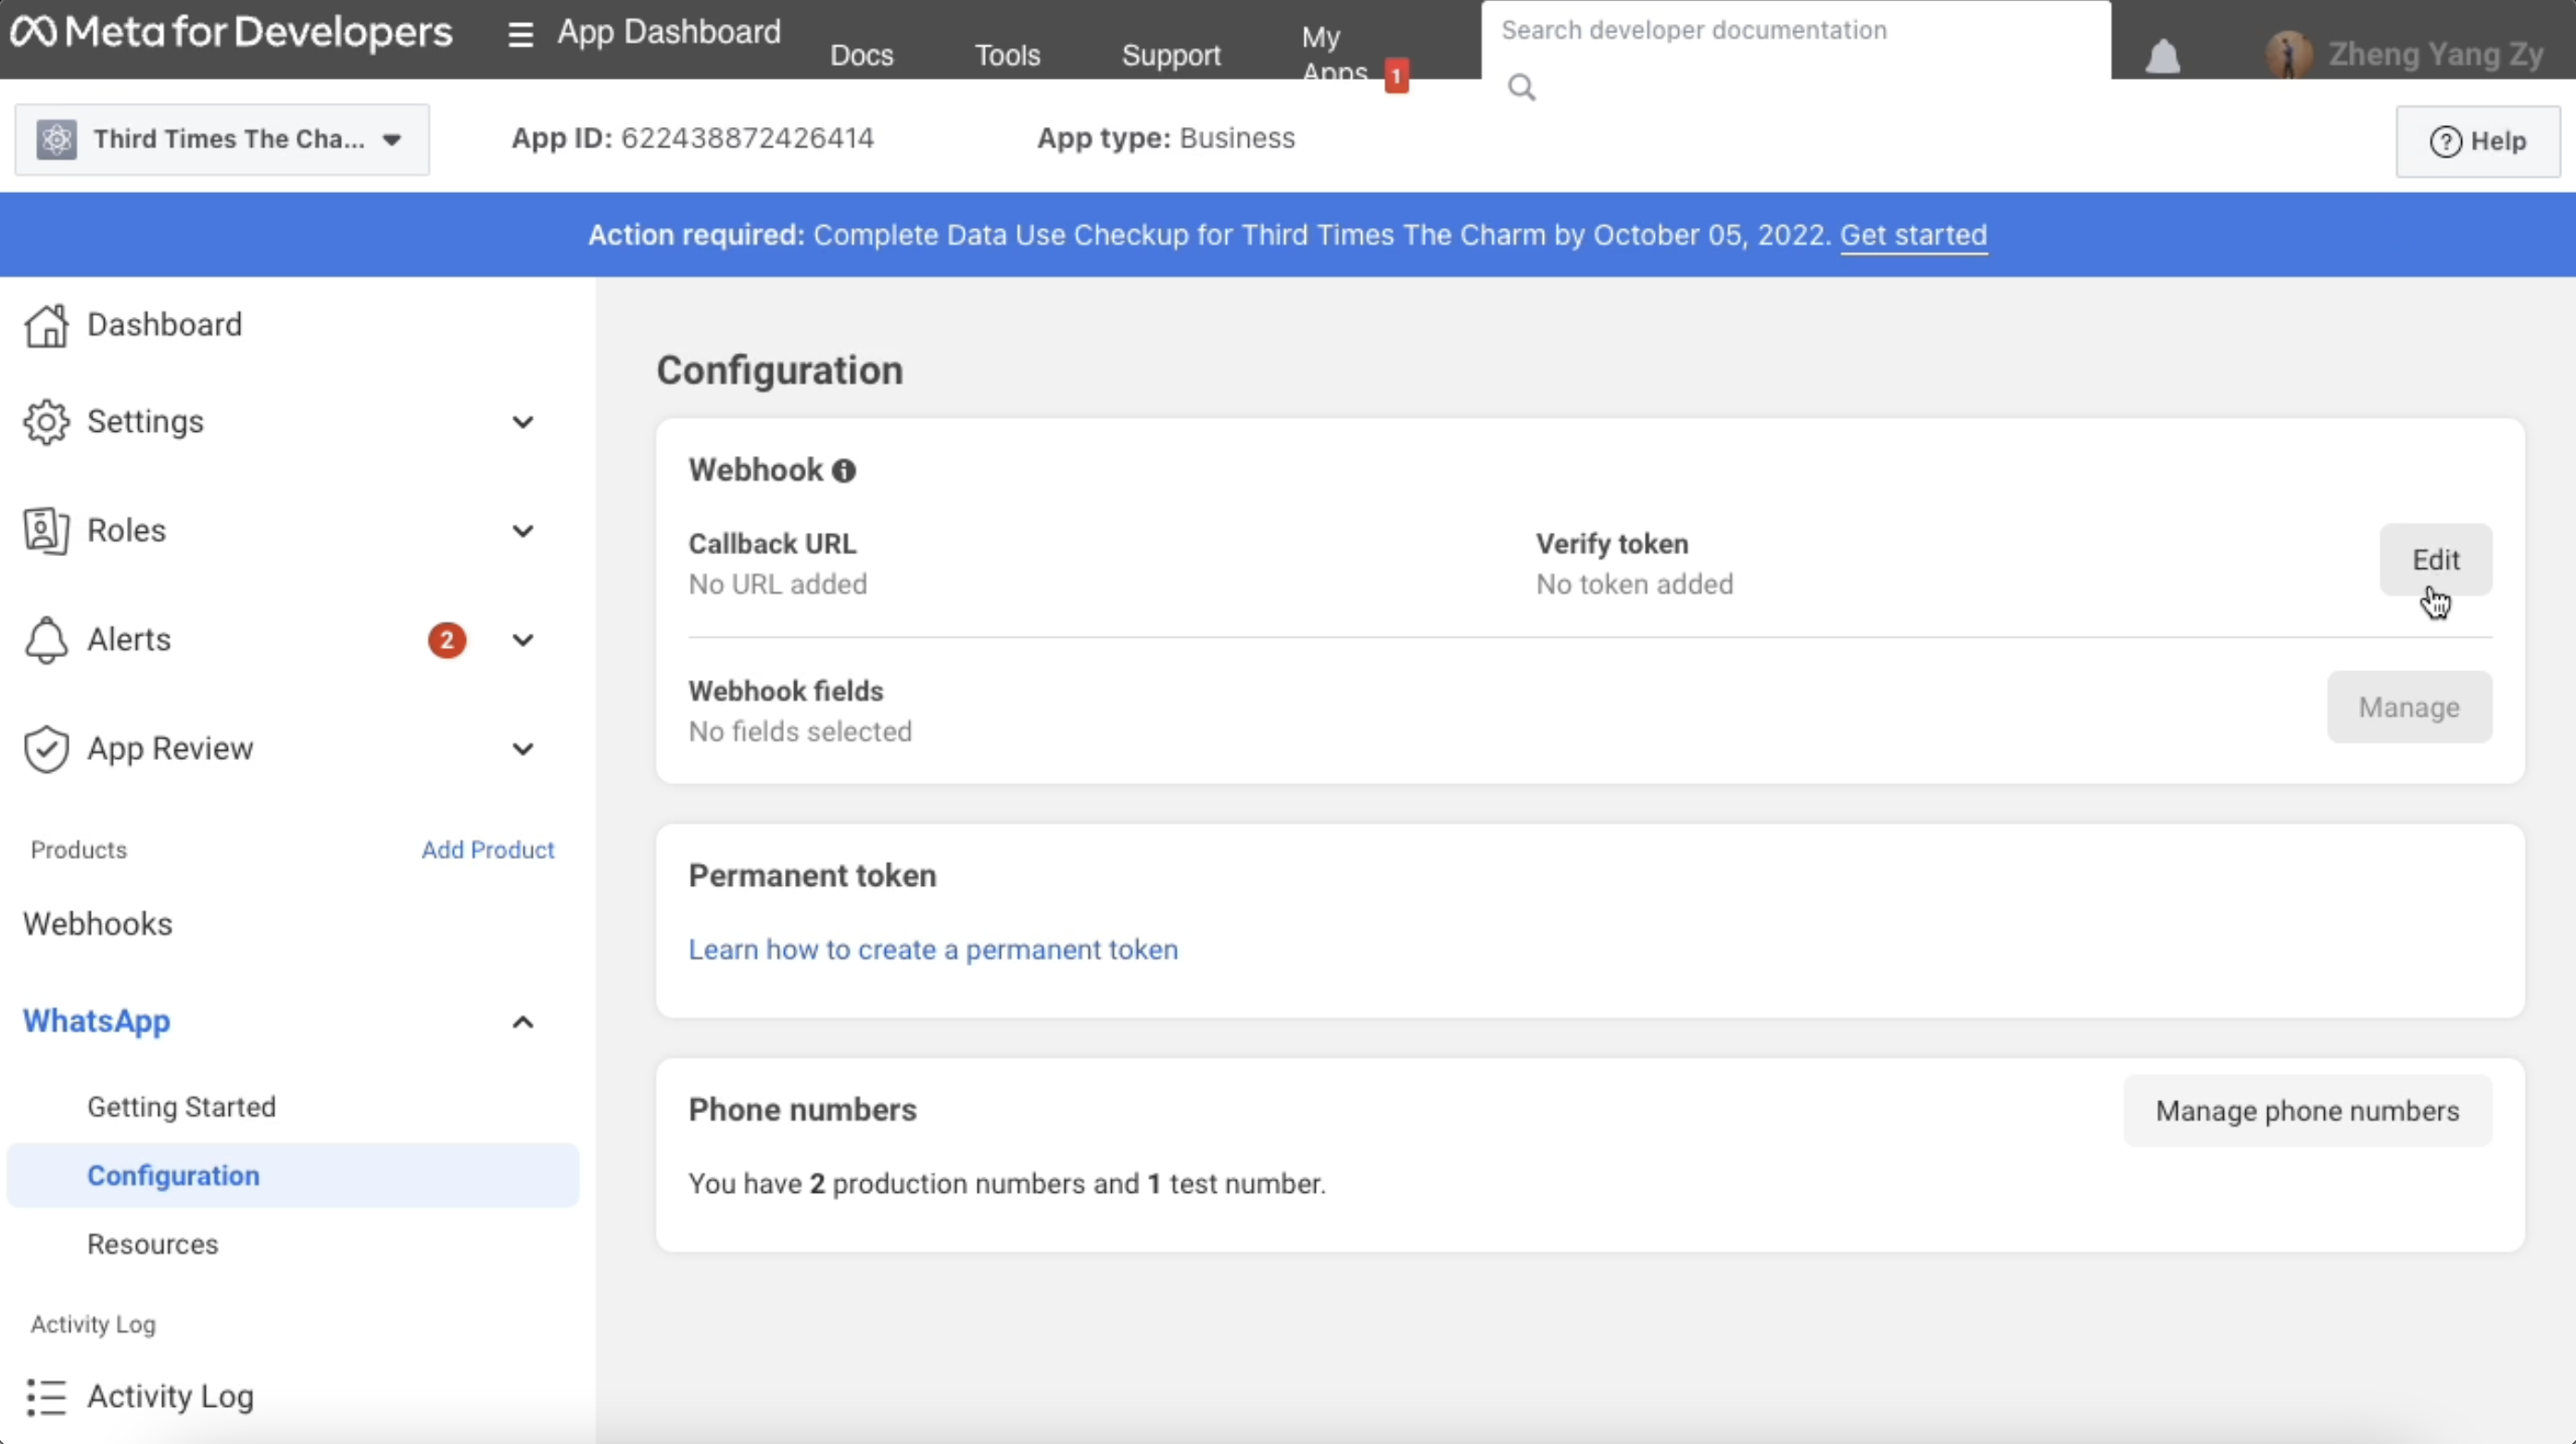2576x1444 pixels.
Task: Click the search magnifier icon
Action: pyautogui.click(x=1521, y=88)
